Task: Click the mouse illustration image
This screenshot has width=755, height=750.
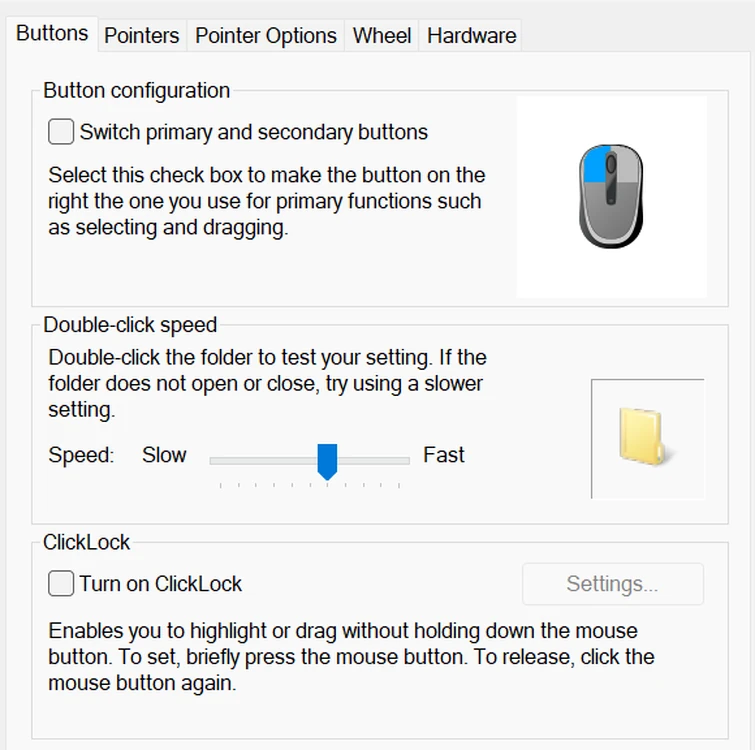Action: coord(611,196)
